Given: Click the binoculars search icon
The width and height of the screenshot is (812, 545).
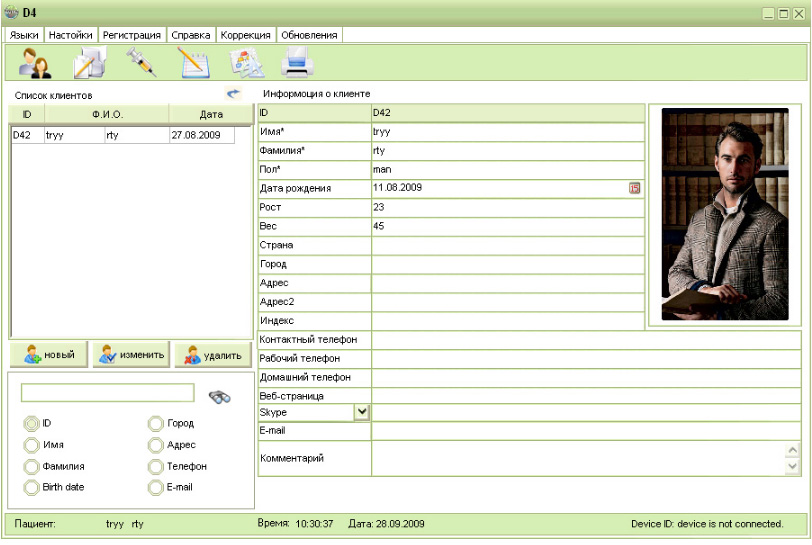Looking at the screenshot, I should (220, 397).
